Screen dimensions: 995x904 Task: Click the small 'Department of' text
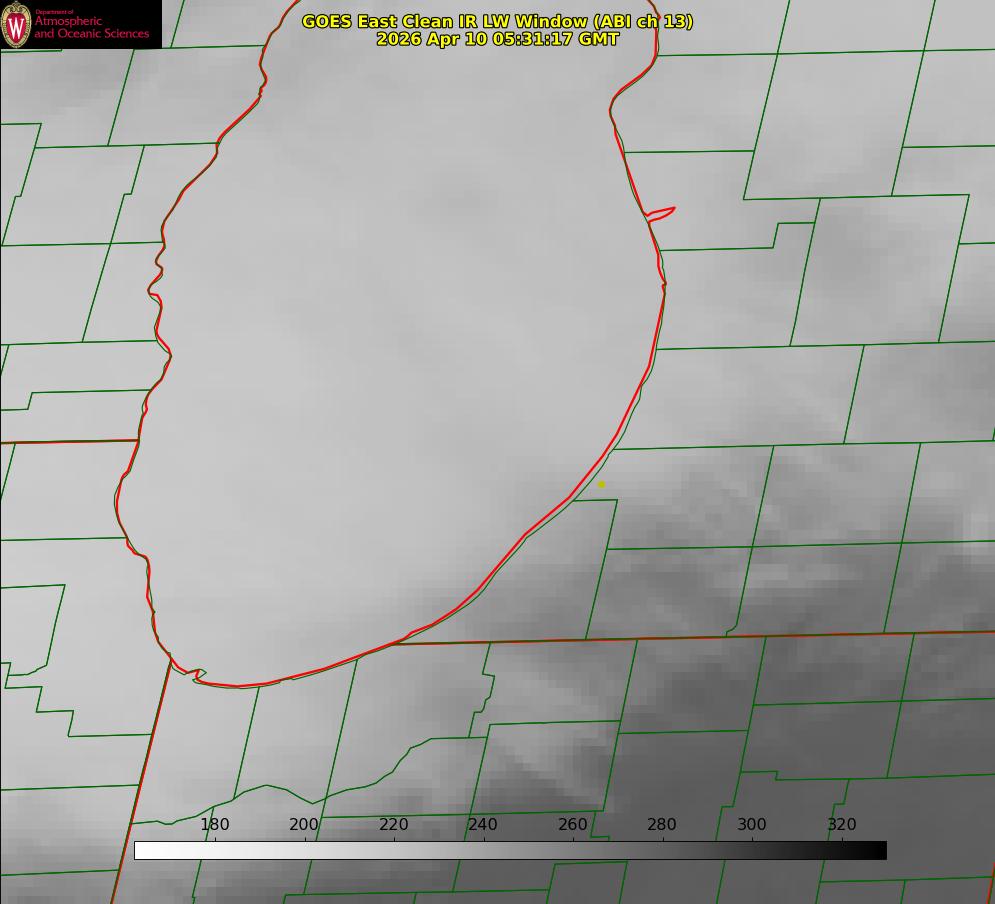[x=54, y=12]
